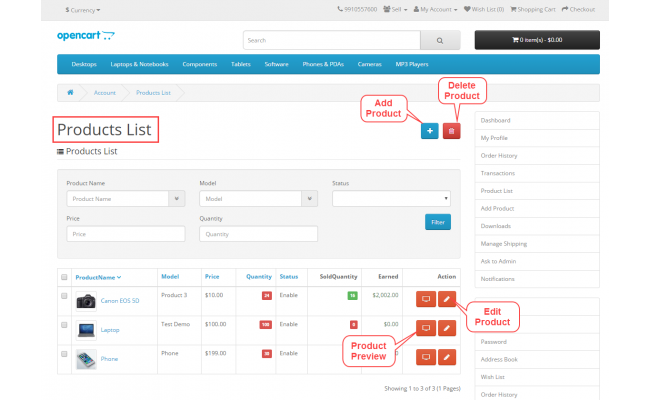Click the search magnifier button
The image size is (650, 400).
(440, 40)
